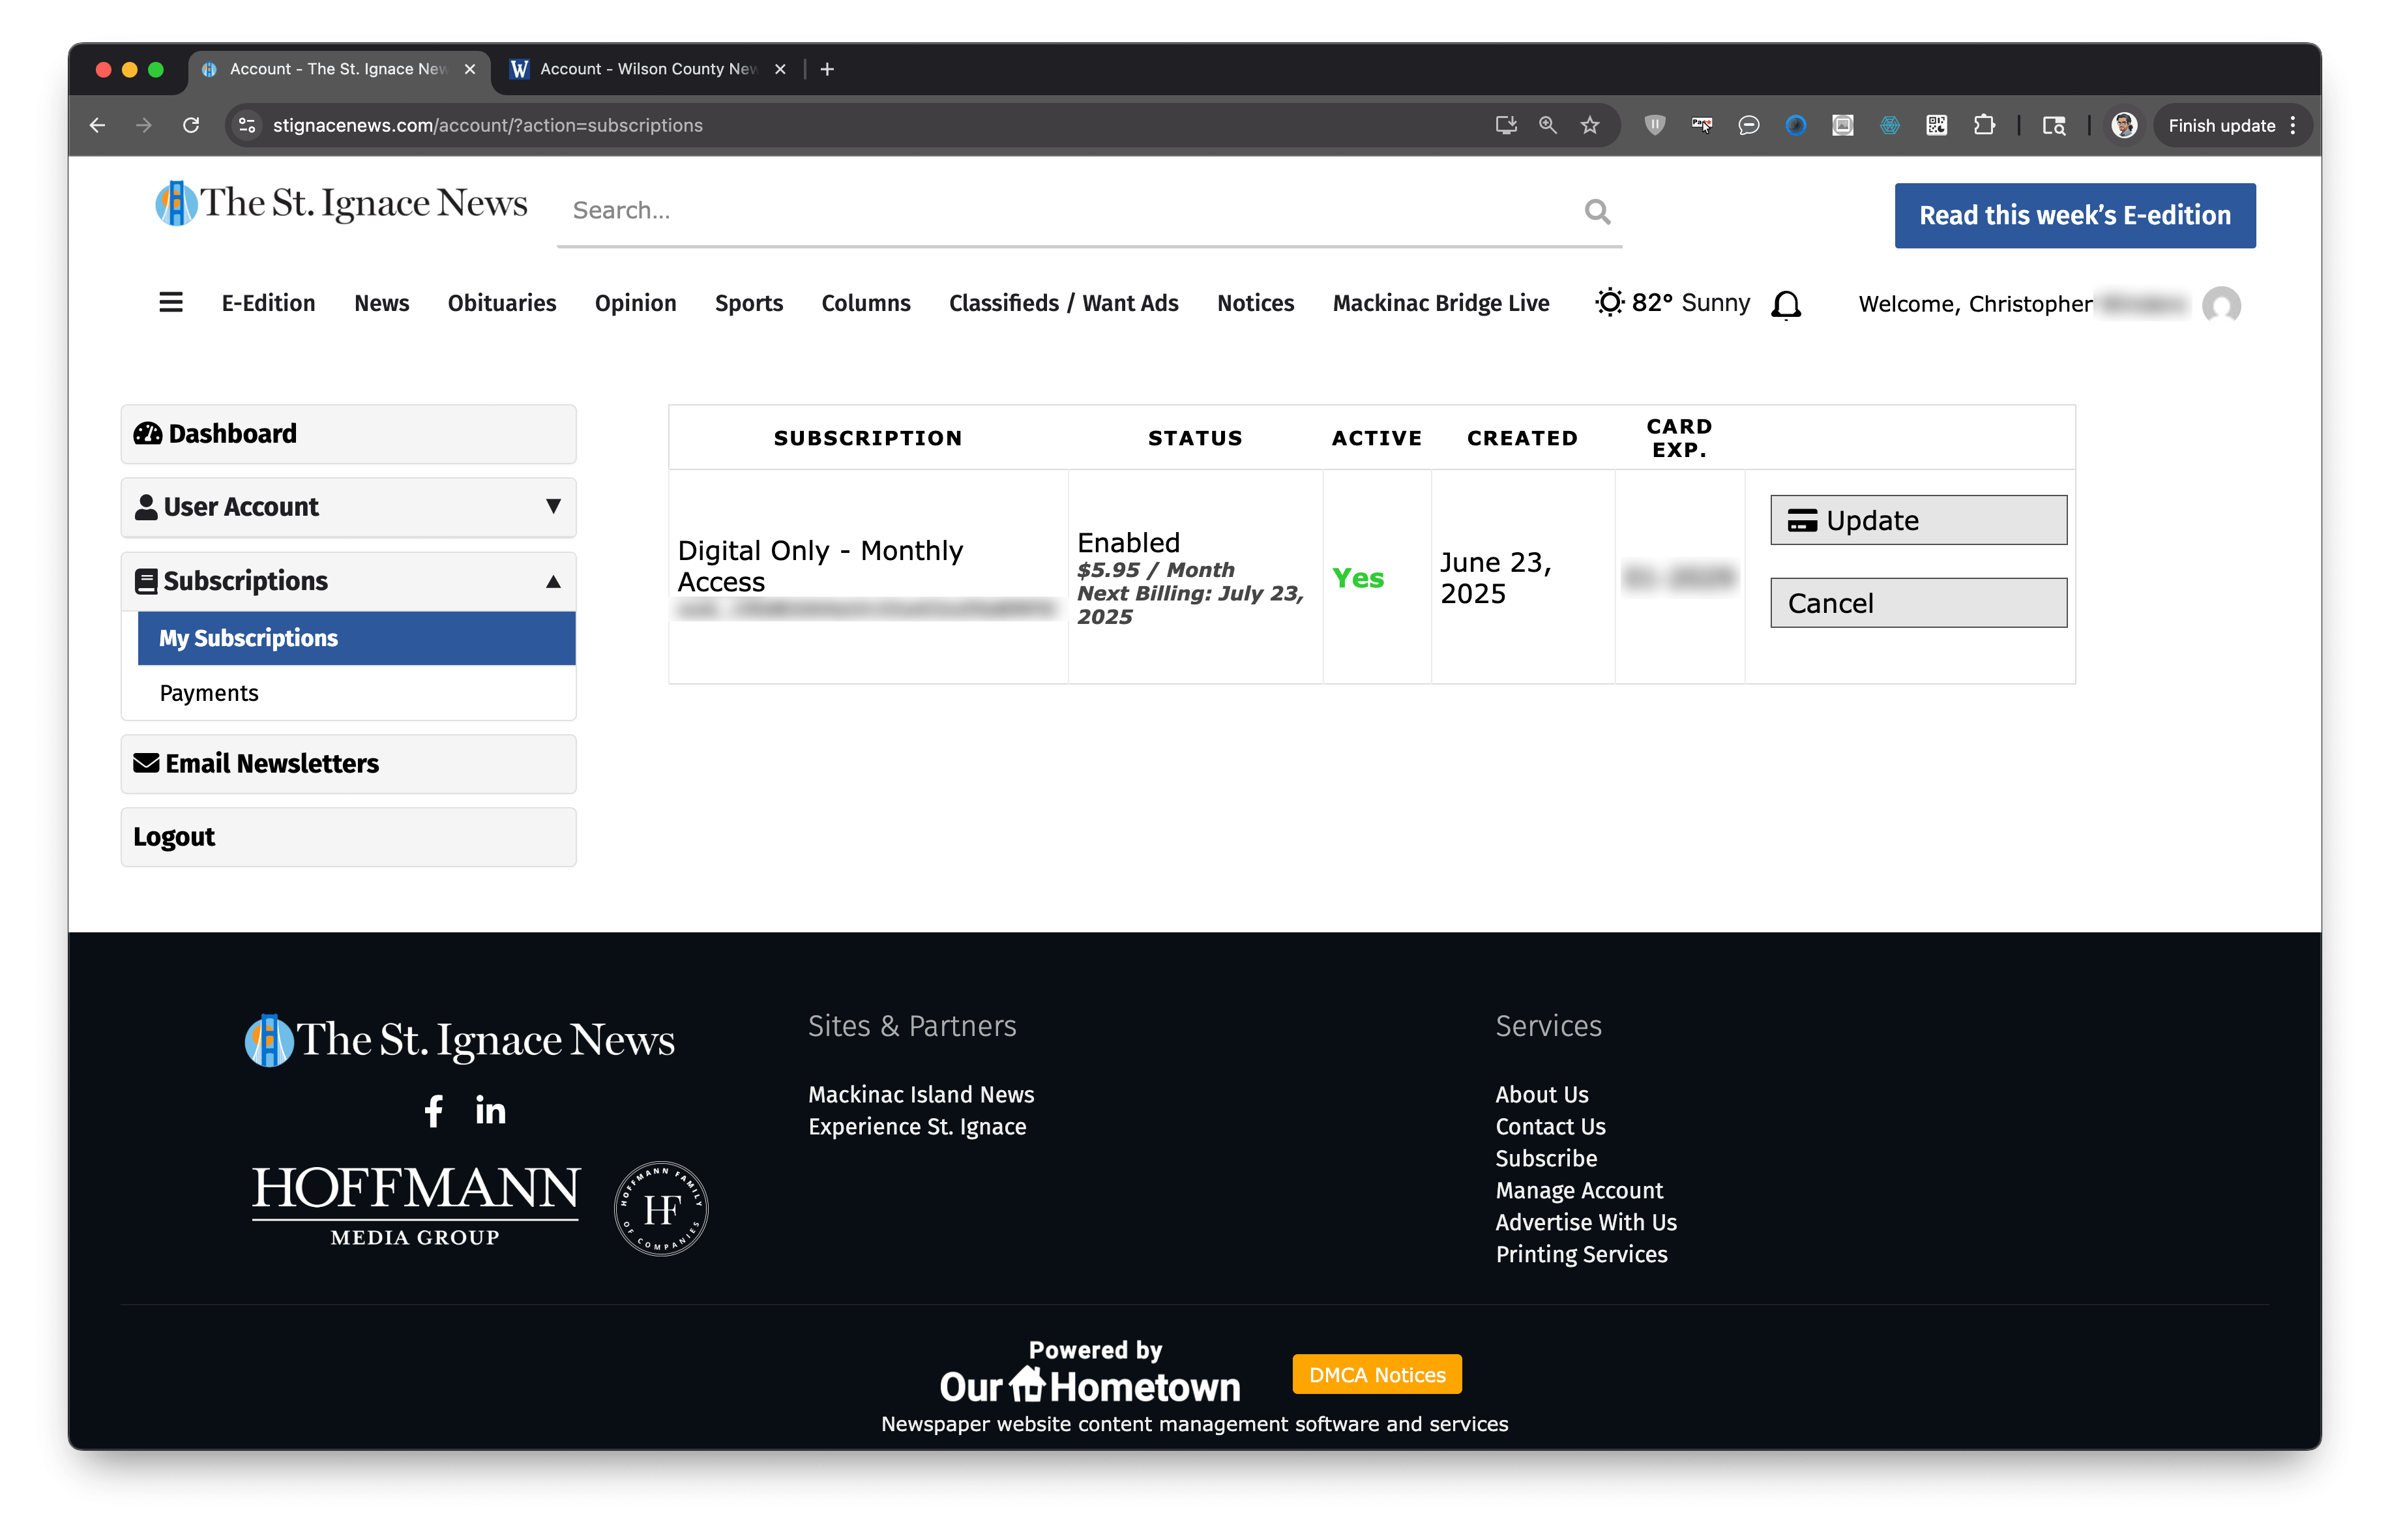2390x1540 pixels.
Task: Click the Update card button
Action: pos(1917,520)
